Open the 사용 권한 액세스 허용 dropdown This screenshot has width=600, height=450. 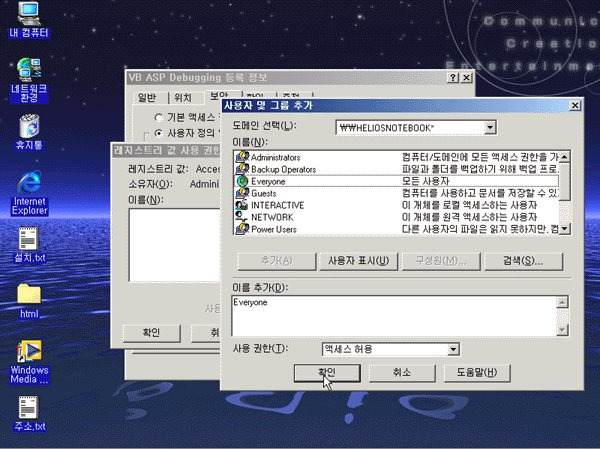click(x=453, y=349)
